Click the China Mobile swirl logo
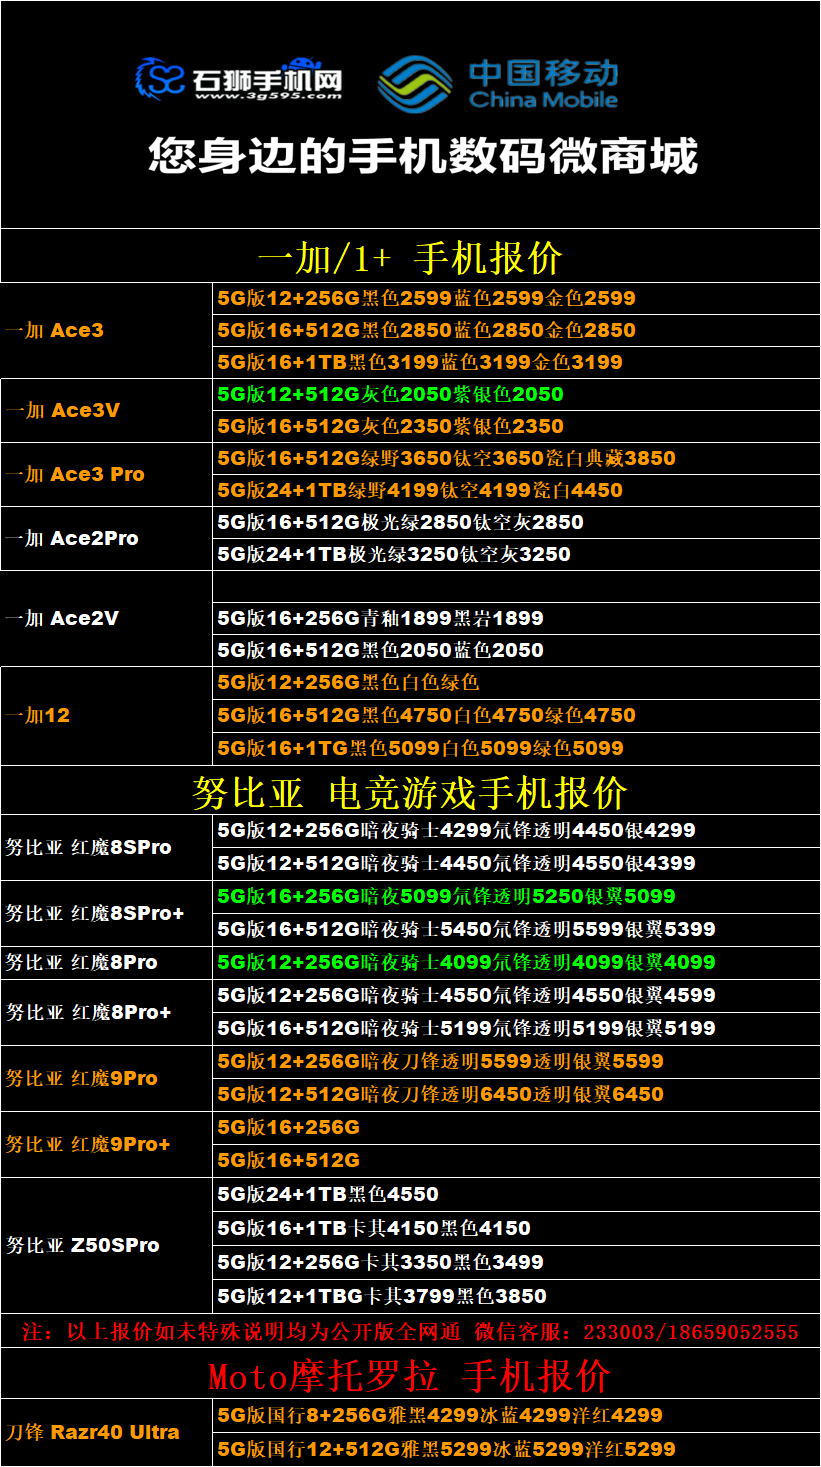This screenshot has height=1467, width=821. (415, 82)
